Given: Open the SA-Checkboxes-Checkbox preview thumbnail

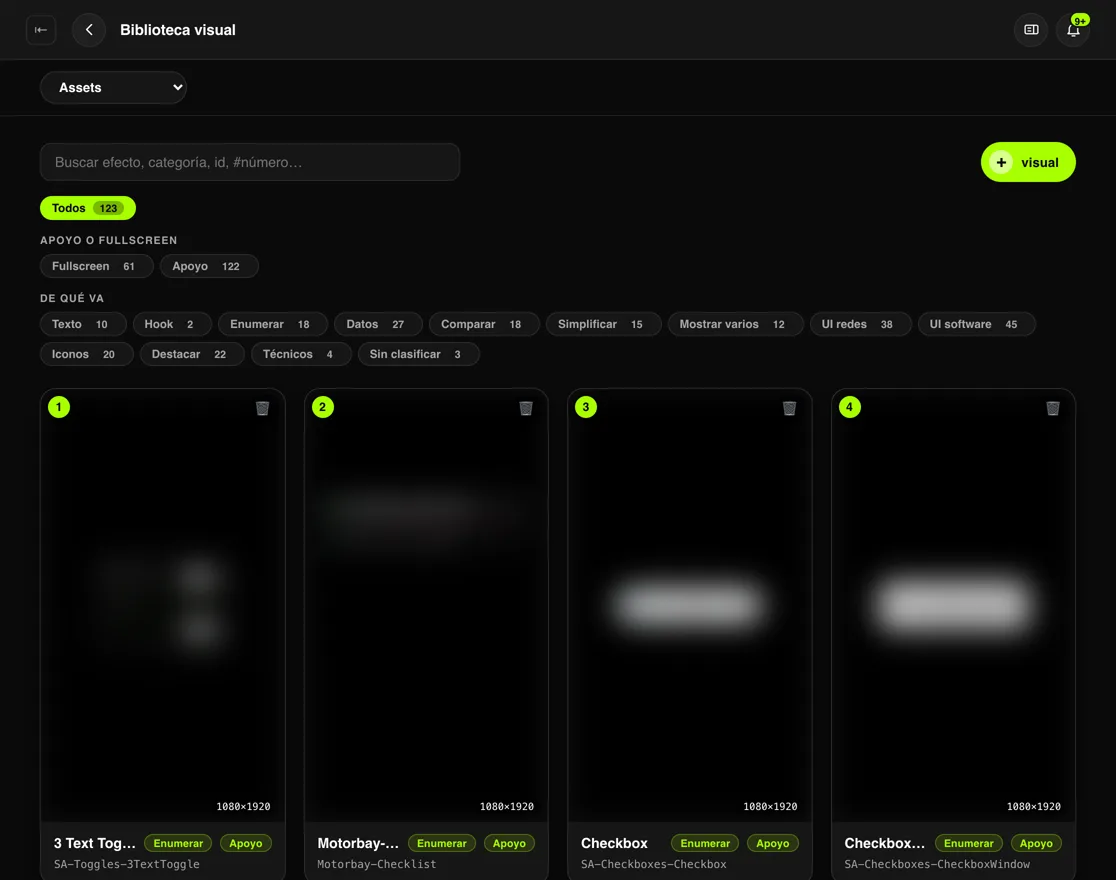Looking at the screenshot, I should click(x=690, y=605).
